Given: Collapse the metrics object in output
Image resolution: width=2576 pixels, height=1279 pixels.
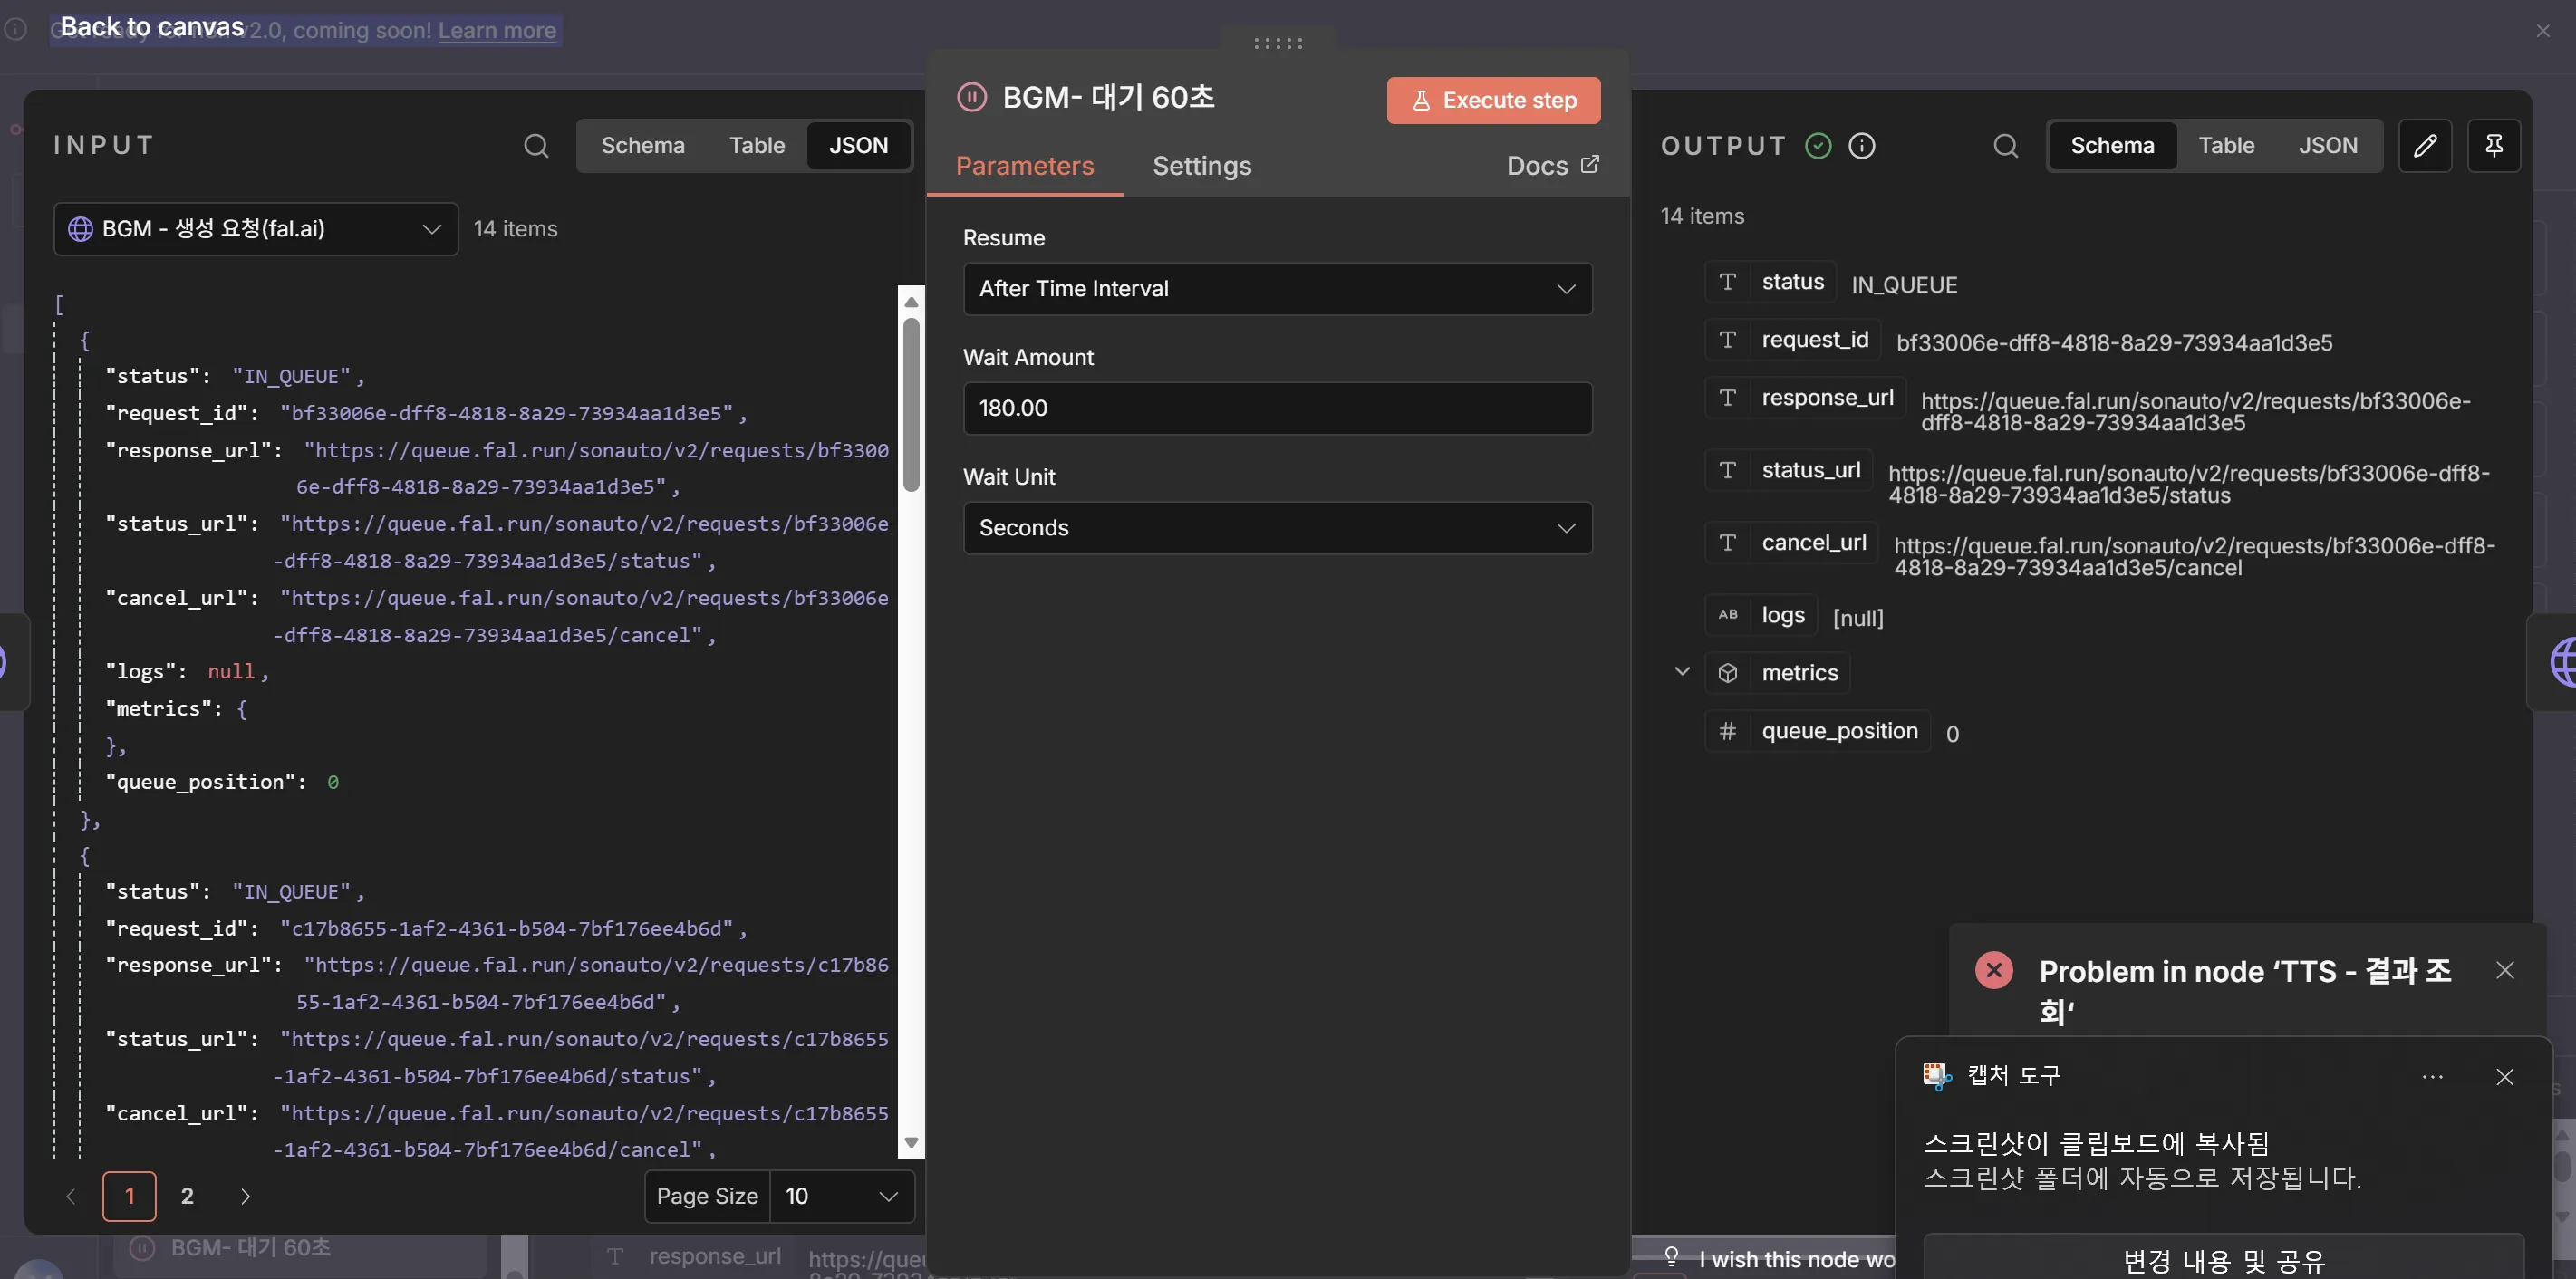Looking at the screenshot, I should (x=1682, y=672).
